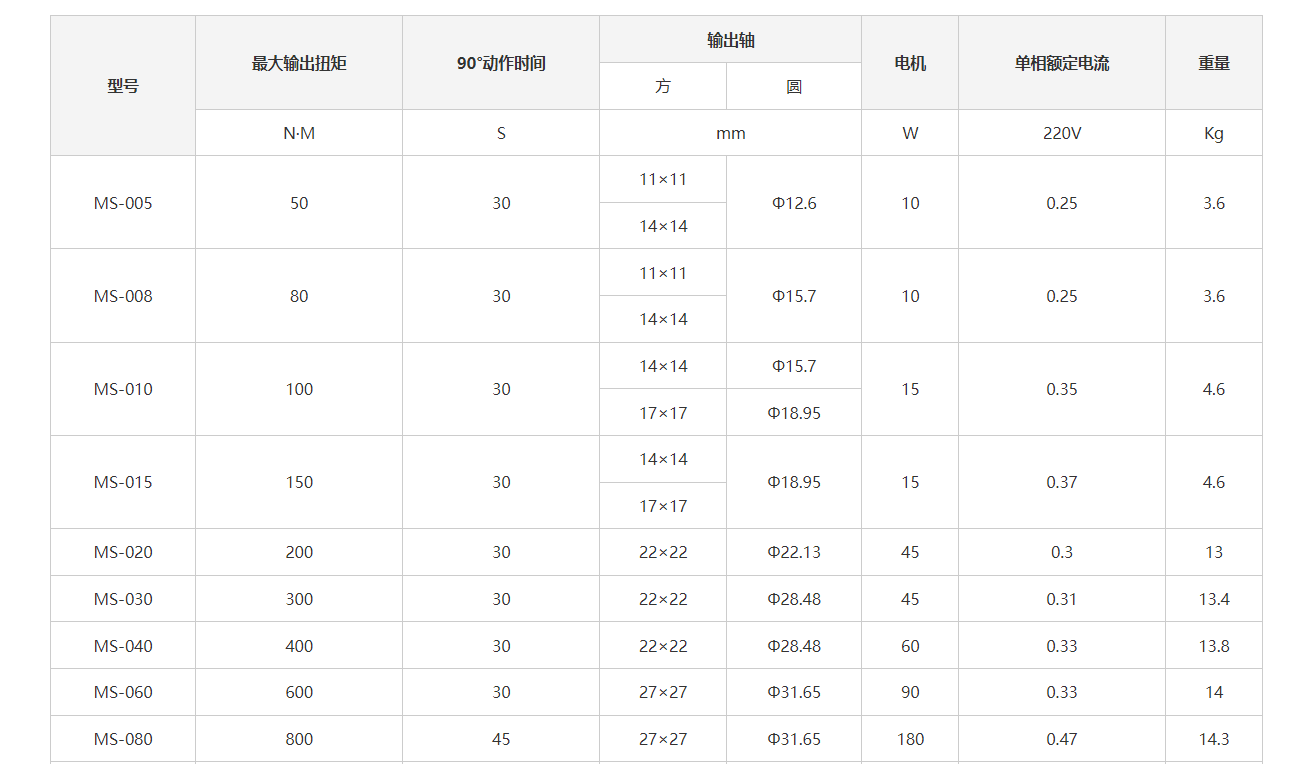The height and width of the screenshot is (764, 1305).
Task: Click the MS-080 model cell
Action: [123, 739]
